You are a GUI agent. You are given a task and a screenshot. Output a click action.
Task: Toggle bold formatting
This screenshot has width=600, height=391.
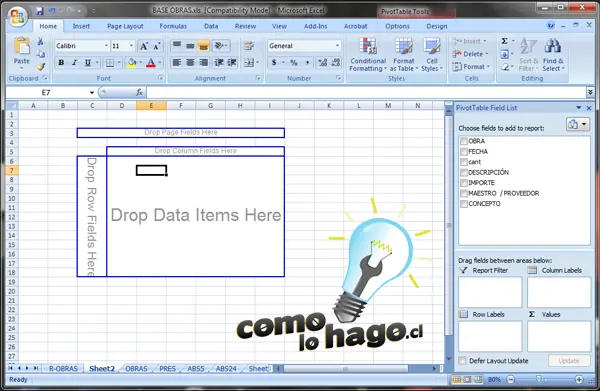tap(61, 62)
